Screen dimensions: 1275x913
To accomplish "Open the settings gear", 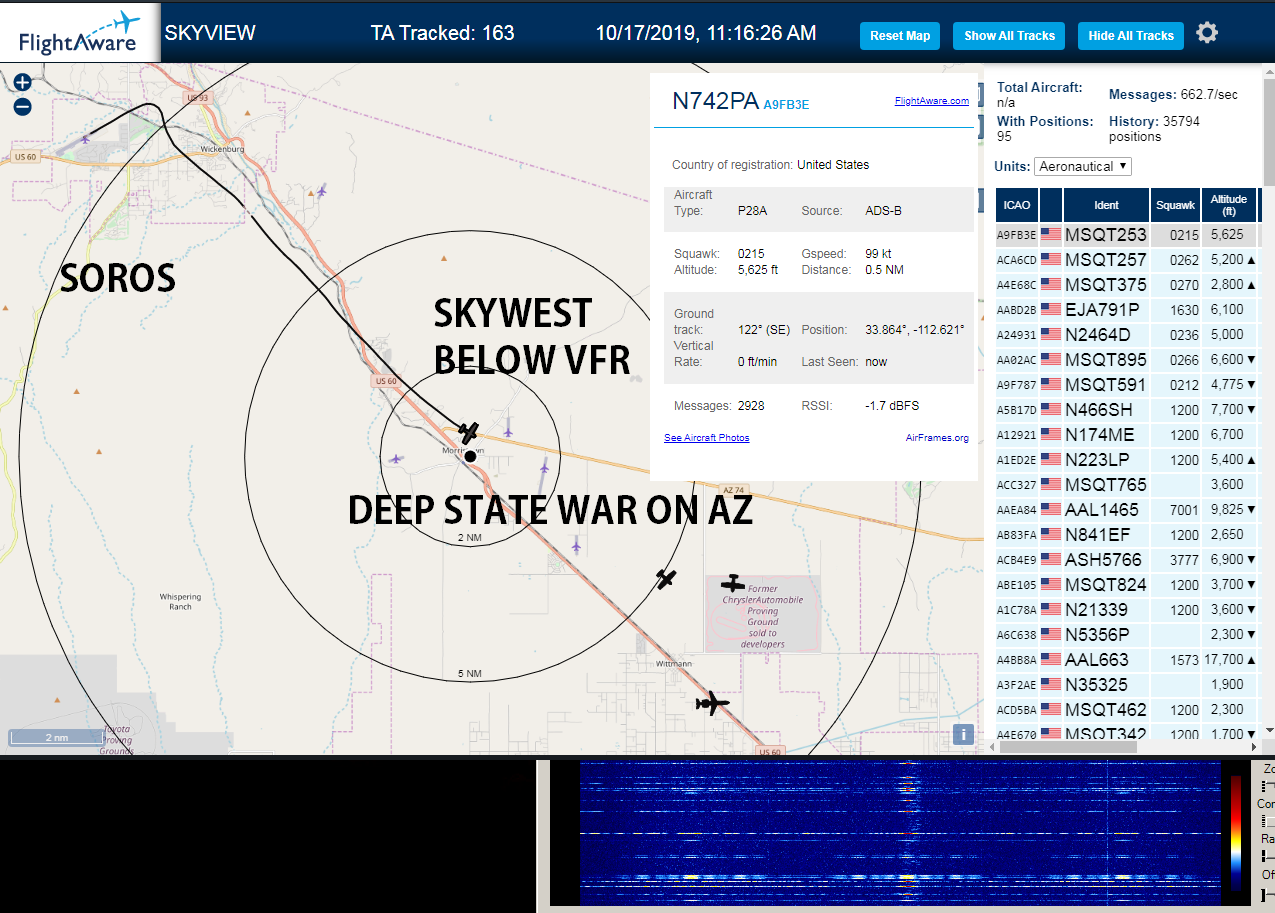I will click(1207, 33).
